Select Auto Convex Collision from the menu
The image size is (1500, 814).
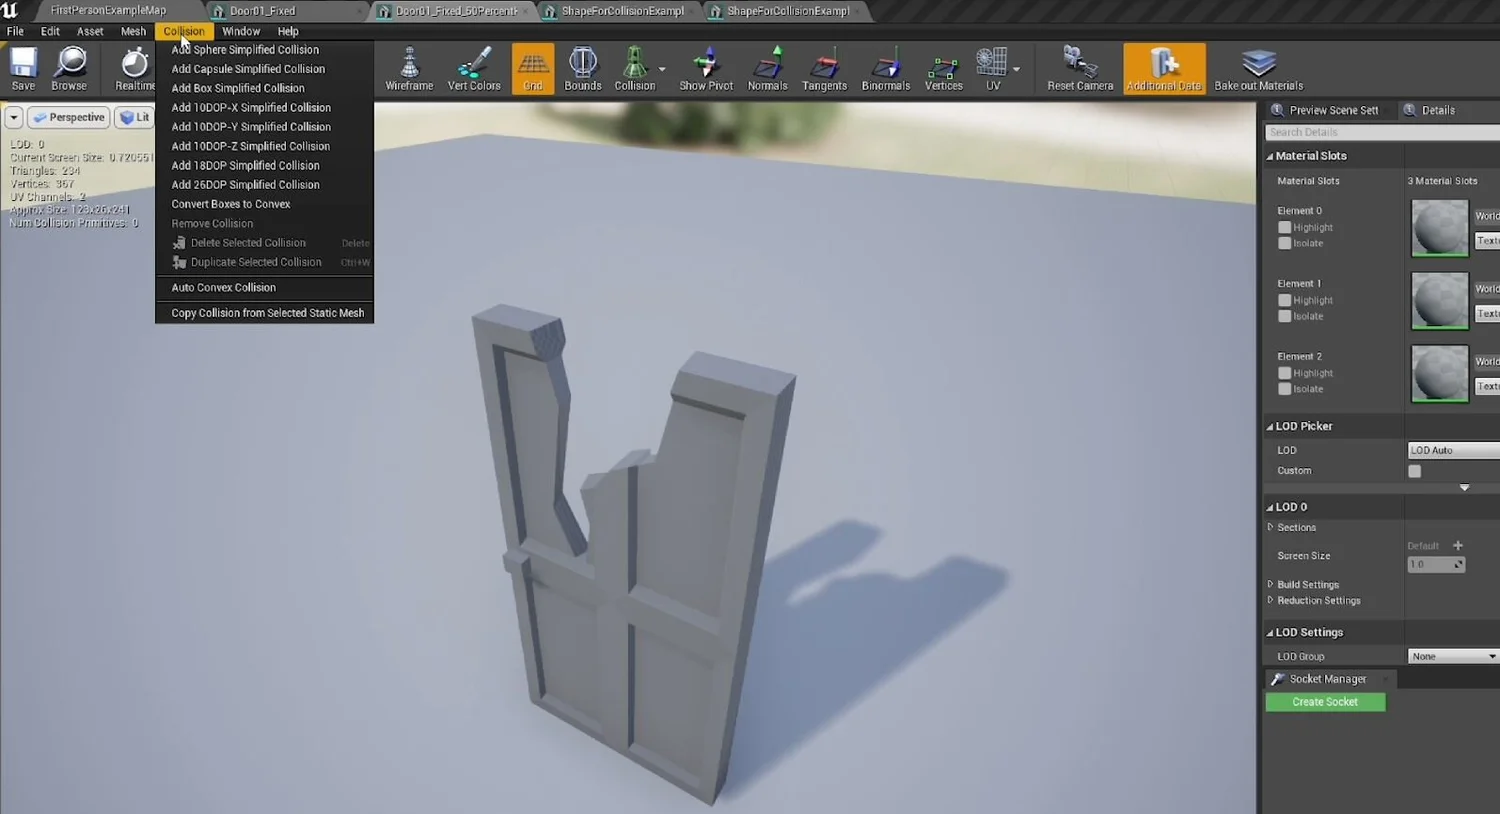point(223,287)
